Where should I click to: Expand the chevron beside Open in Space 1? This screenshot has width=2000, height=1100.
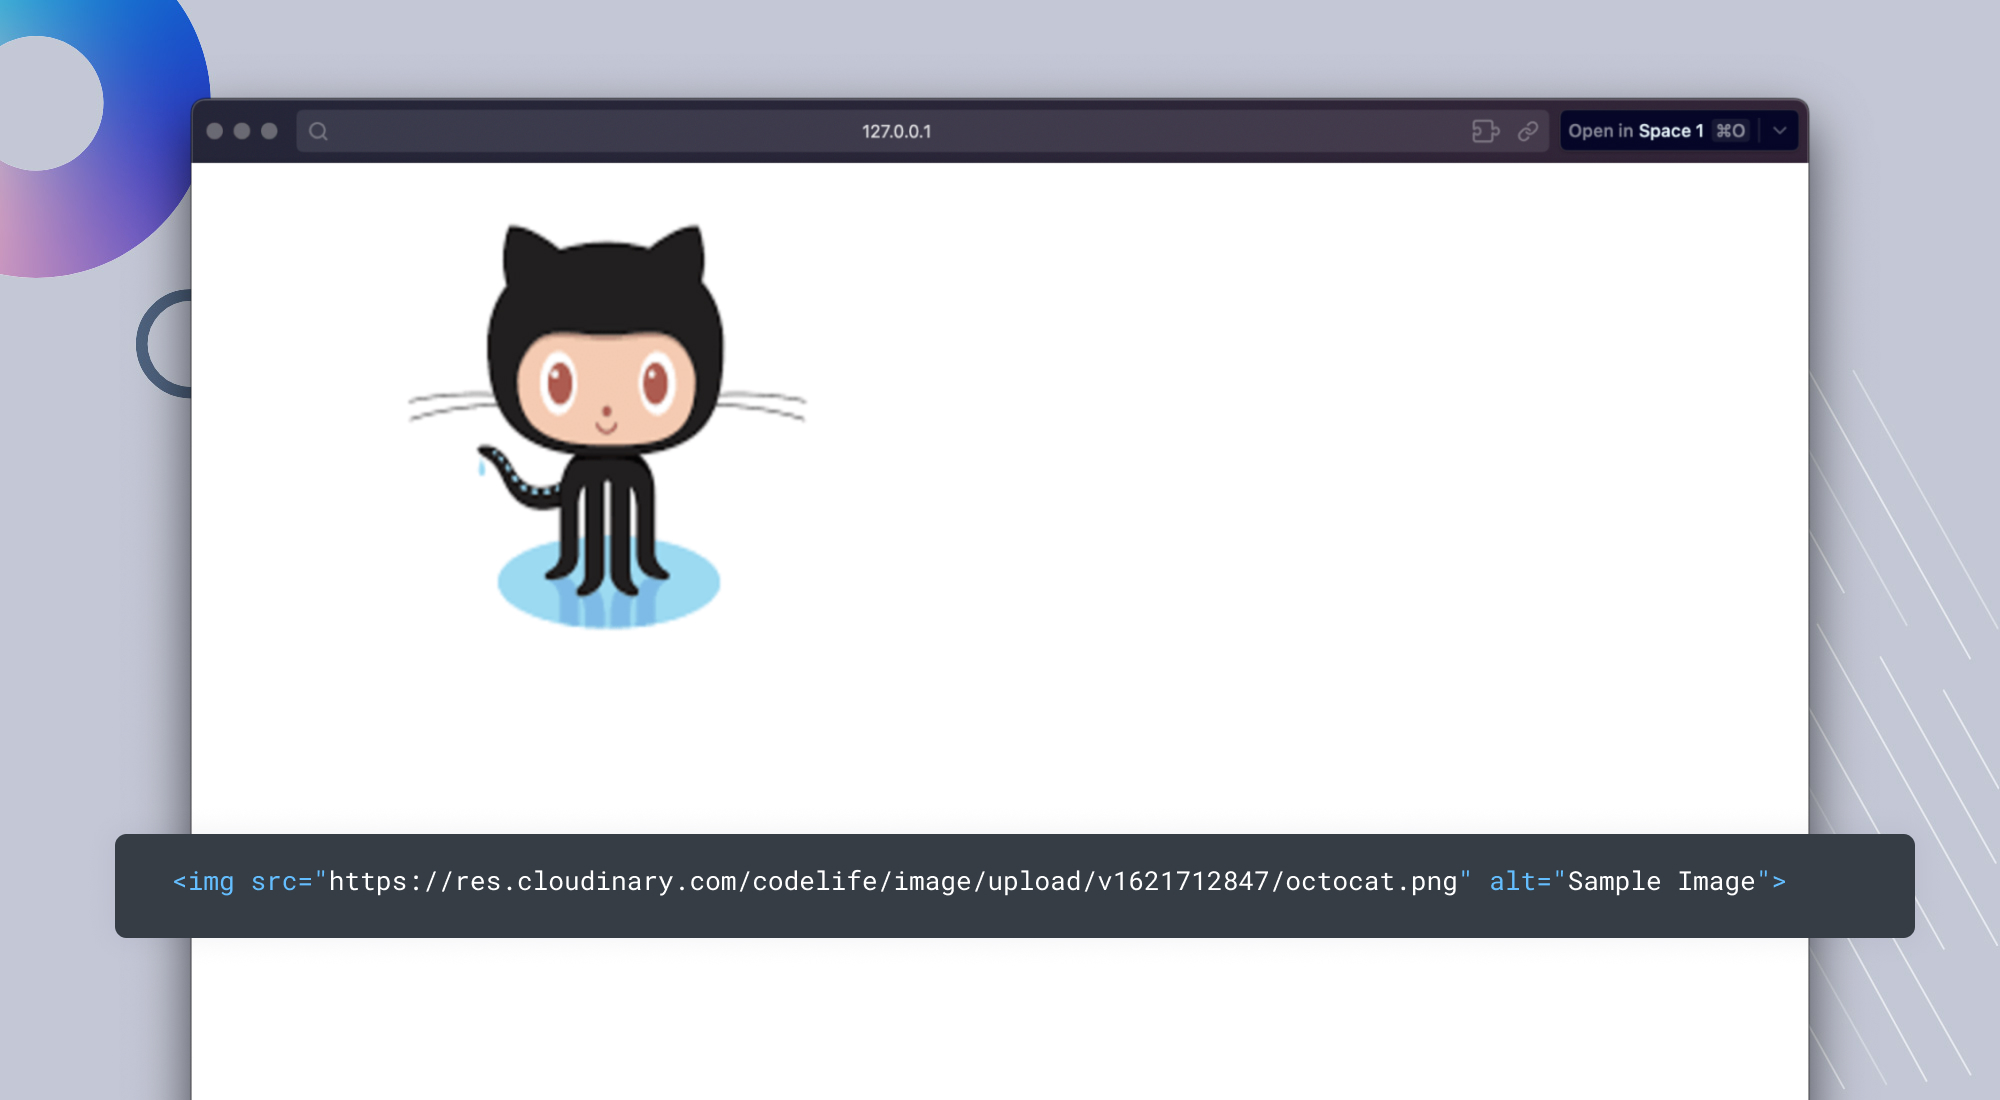(1780, 131)
